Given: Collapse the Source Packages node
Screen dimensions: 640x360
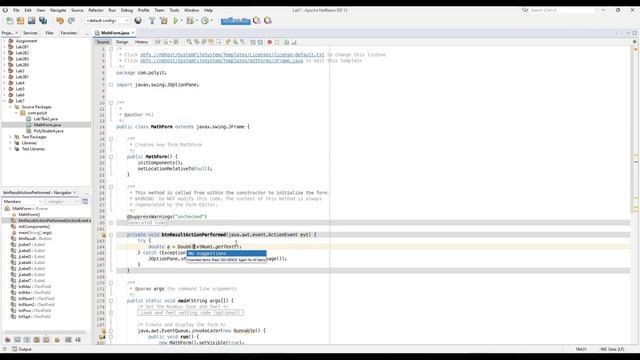Looking at the screenshot, I should coord(10,107).
